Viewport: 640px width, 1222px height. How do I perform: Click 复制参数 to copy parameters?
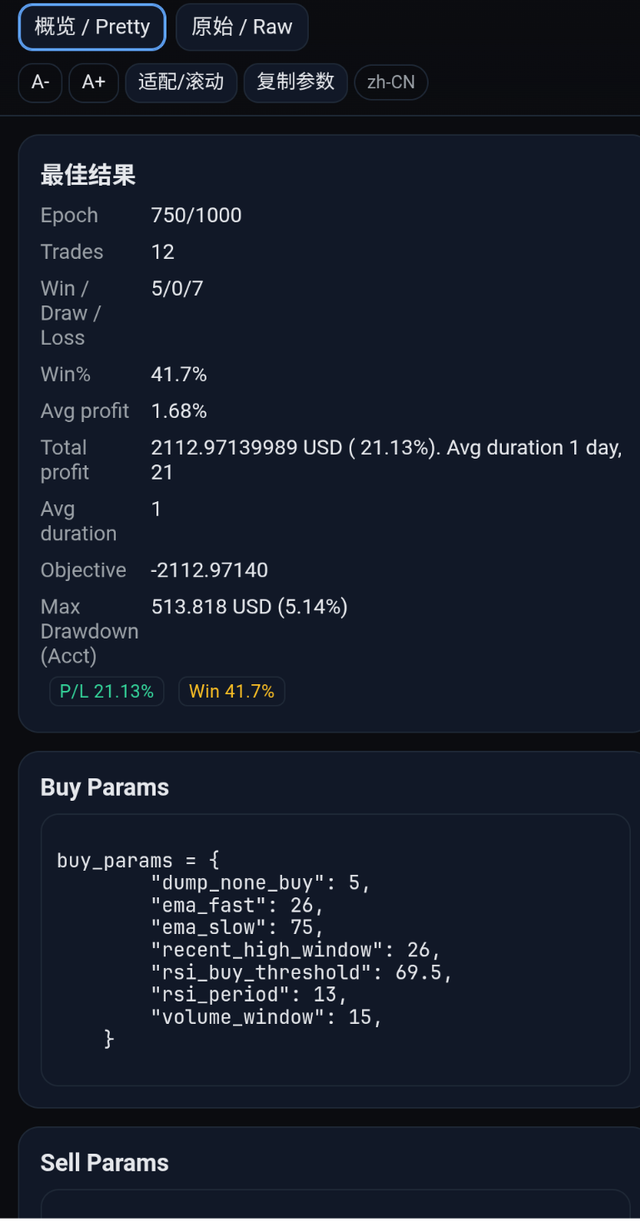295,83
